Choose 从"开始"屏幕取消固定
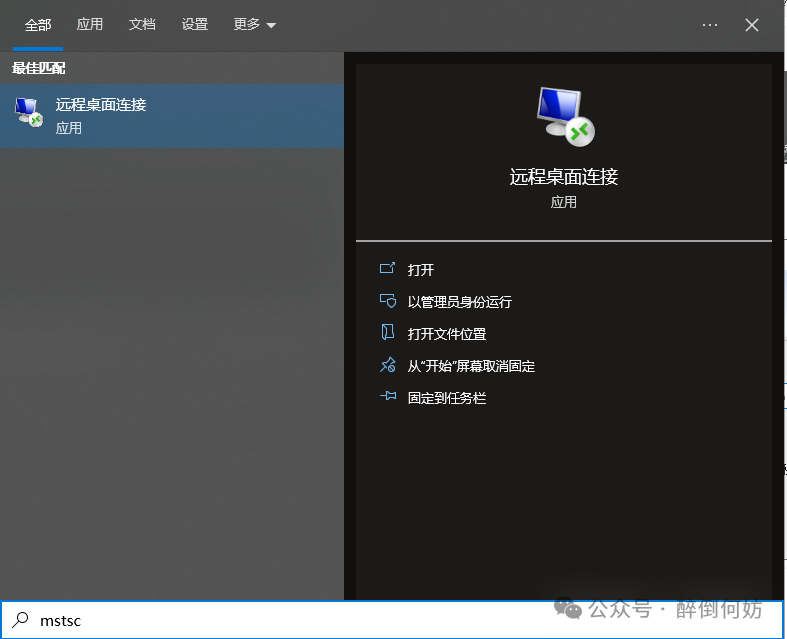This screenshot has height=639, width=787. click(471, 366)
